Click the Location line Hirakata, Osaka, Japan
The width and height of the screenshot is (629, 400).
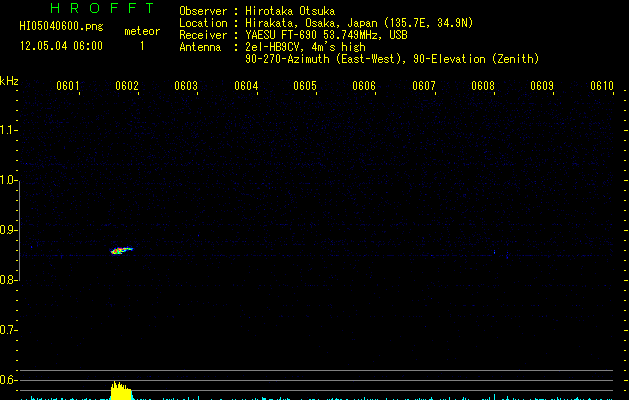pyautogui.click(x=359, y=23)
